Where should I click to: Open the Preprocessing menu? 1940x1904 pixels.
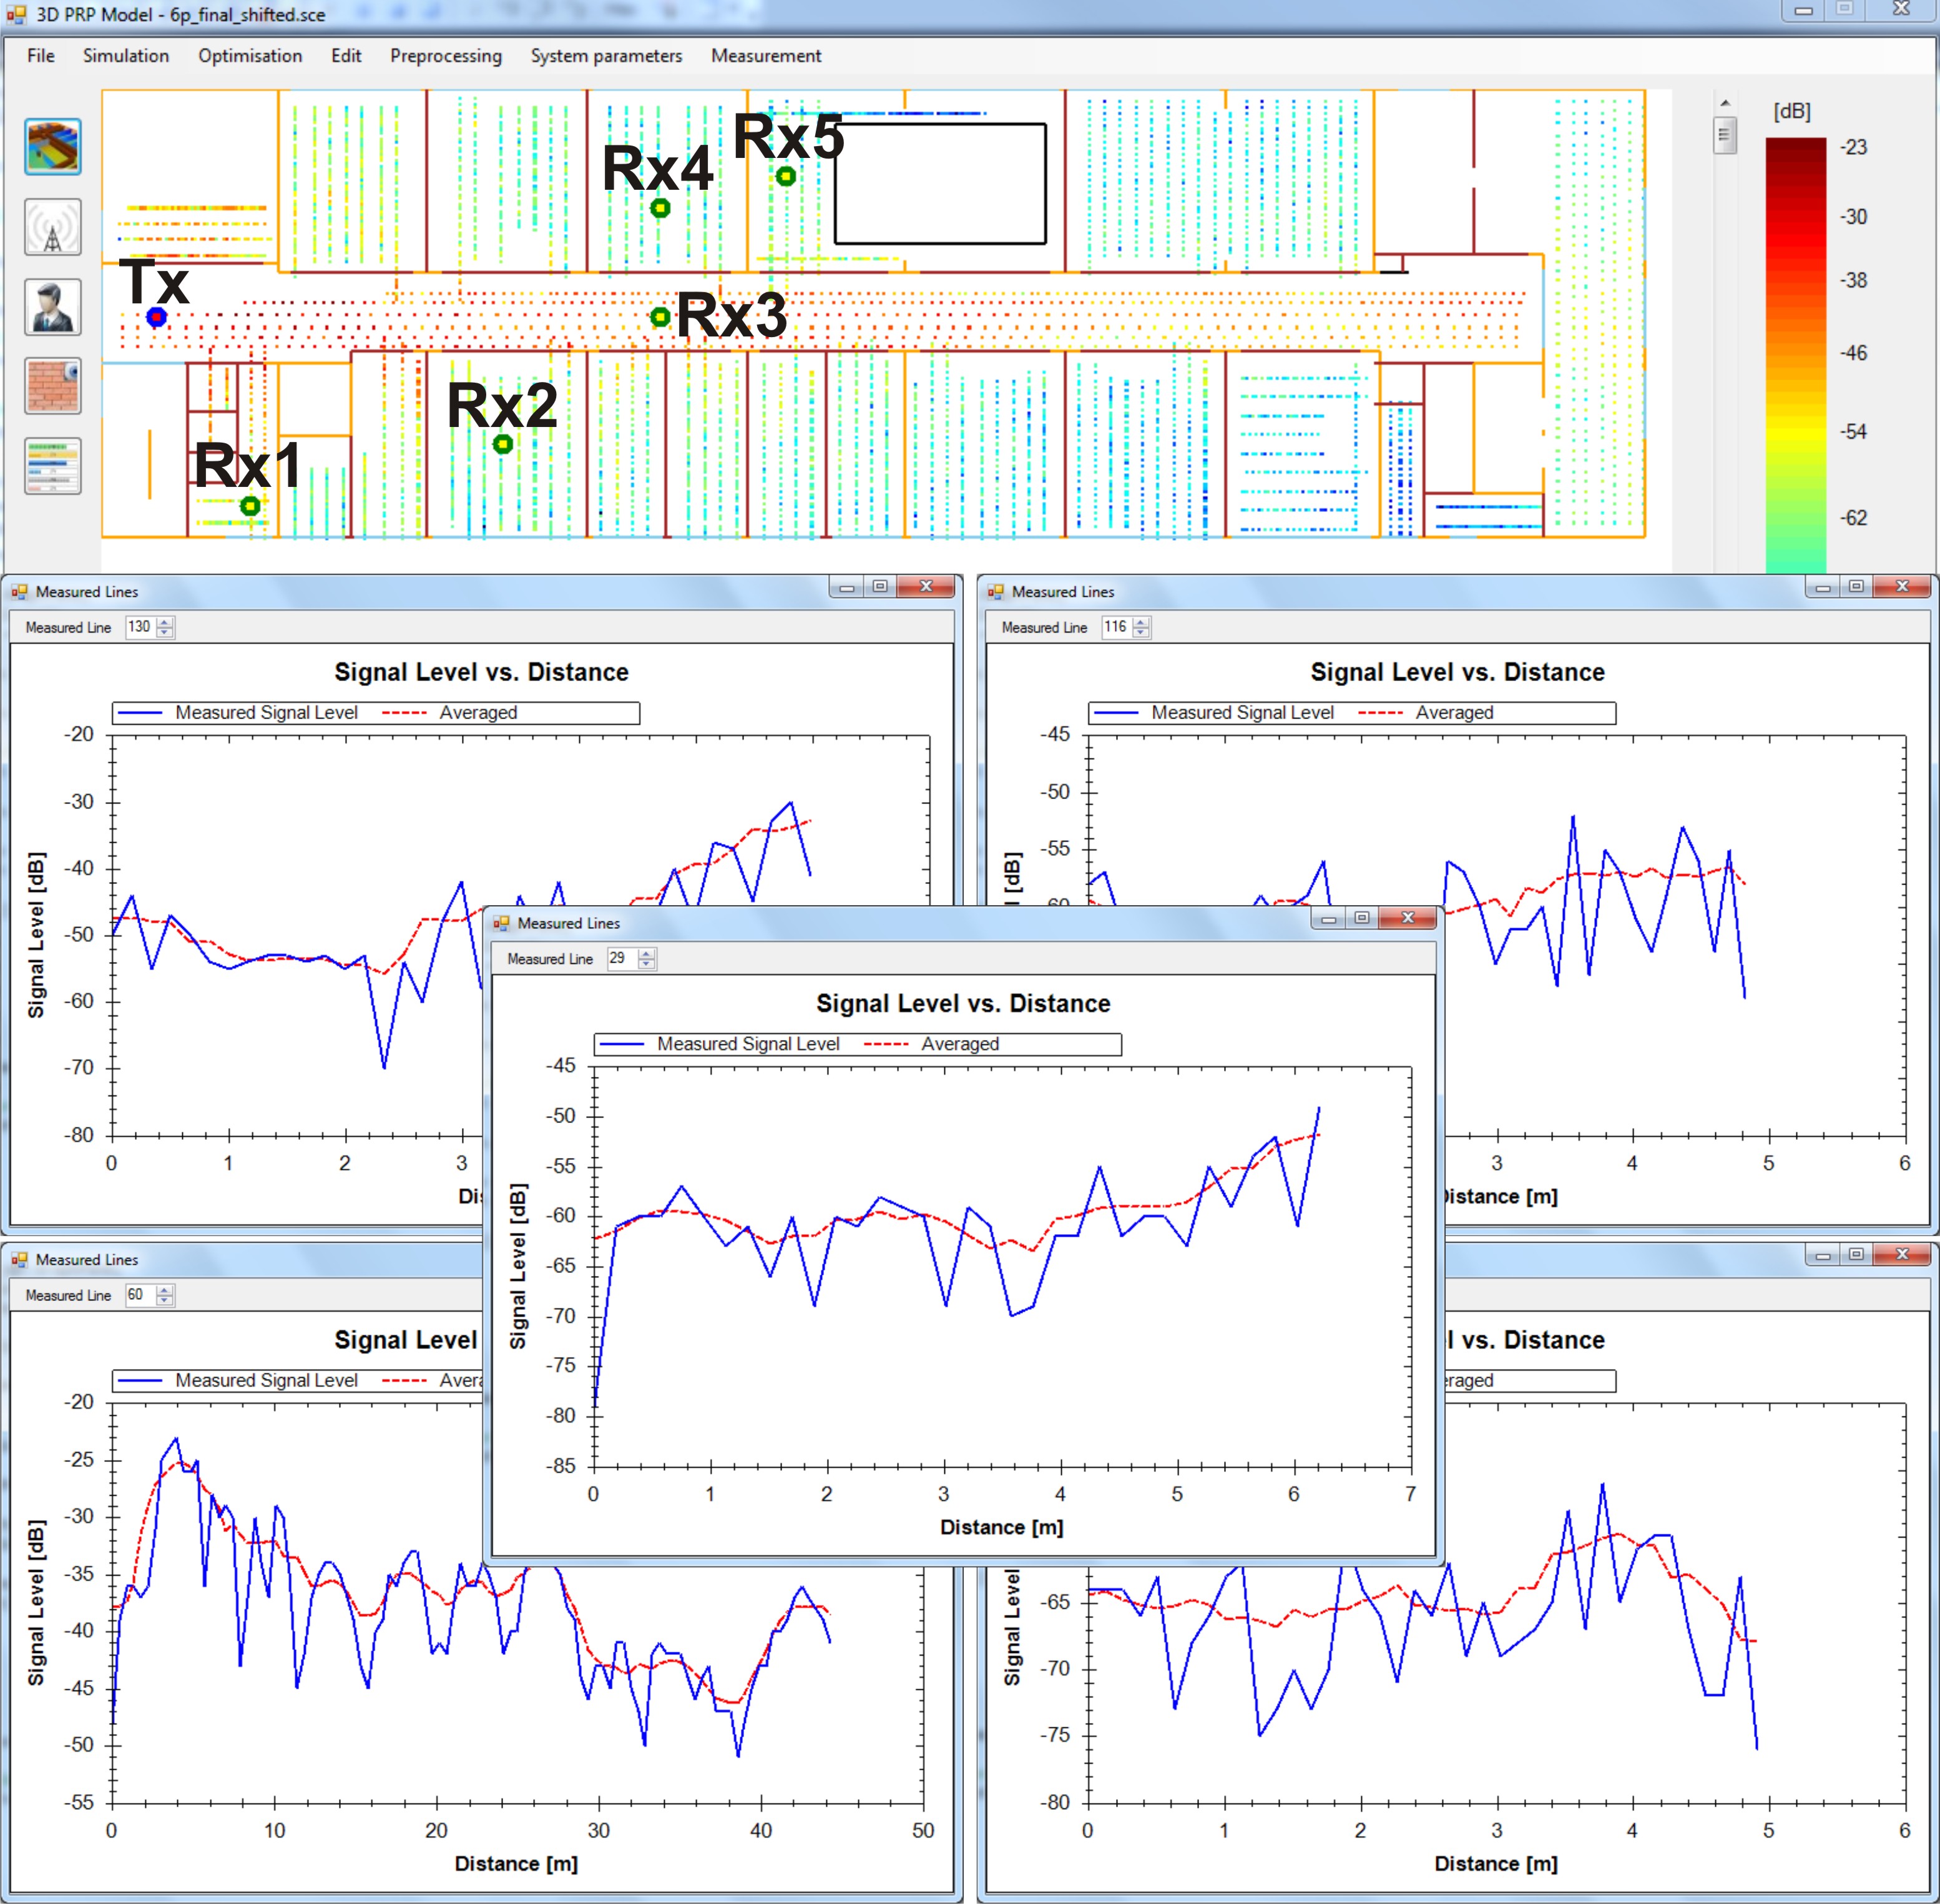[446, 56]
